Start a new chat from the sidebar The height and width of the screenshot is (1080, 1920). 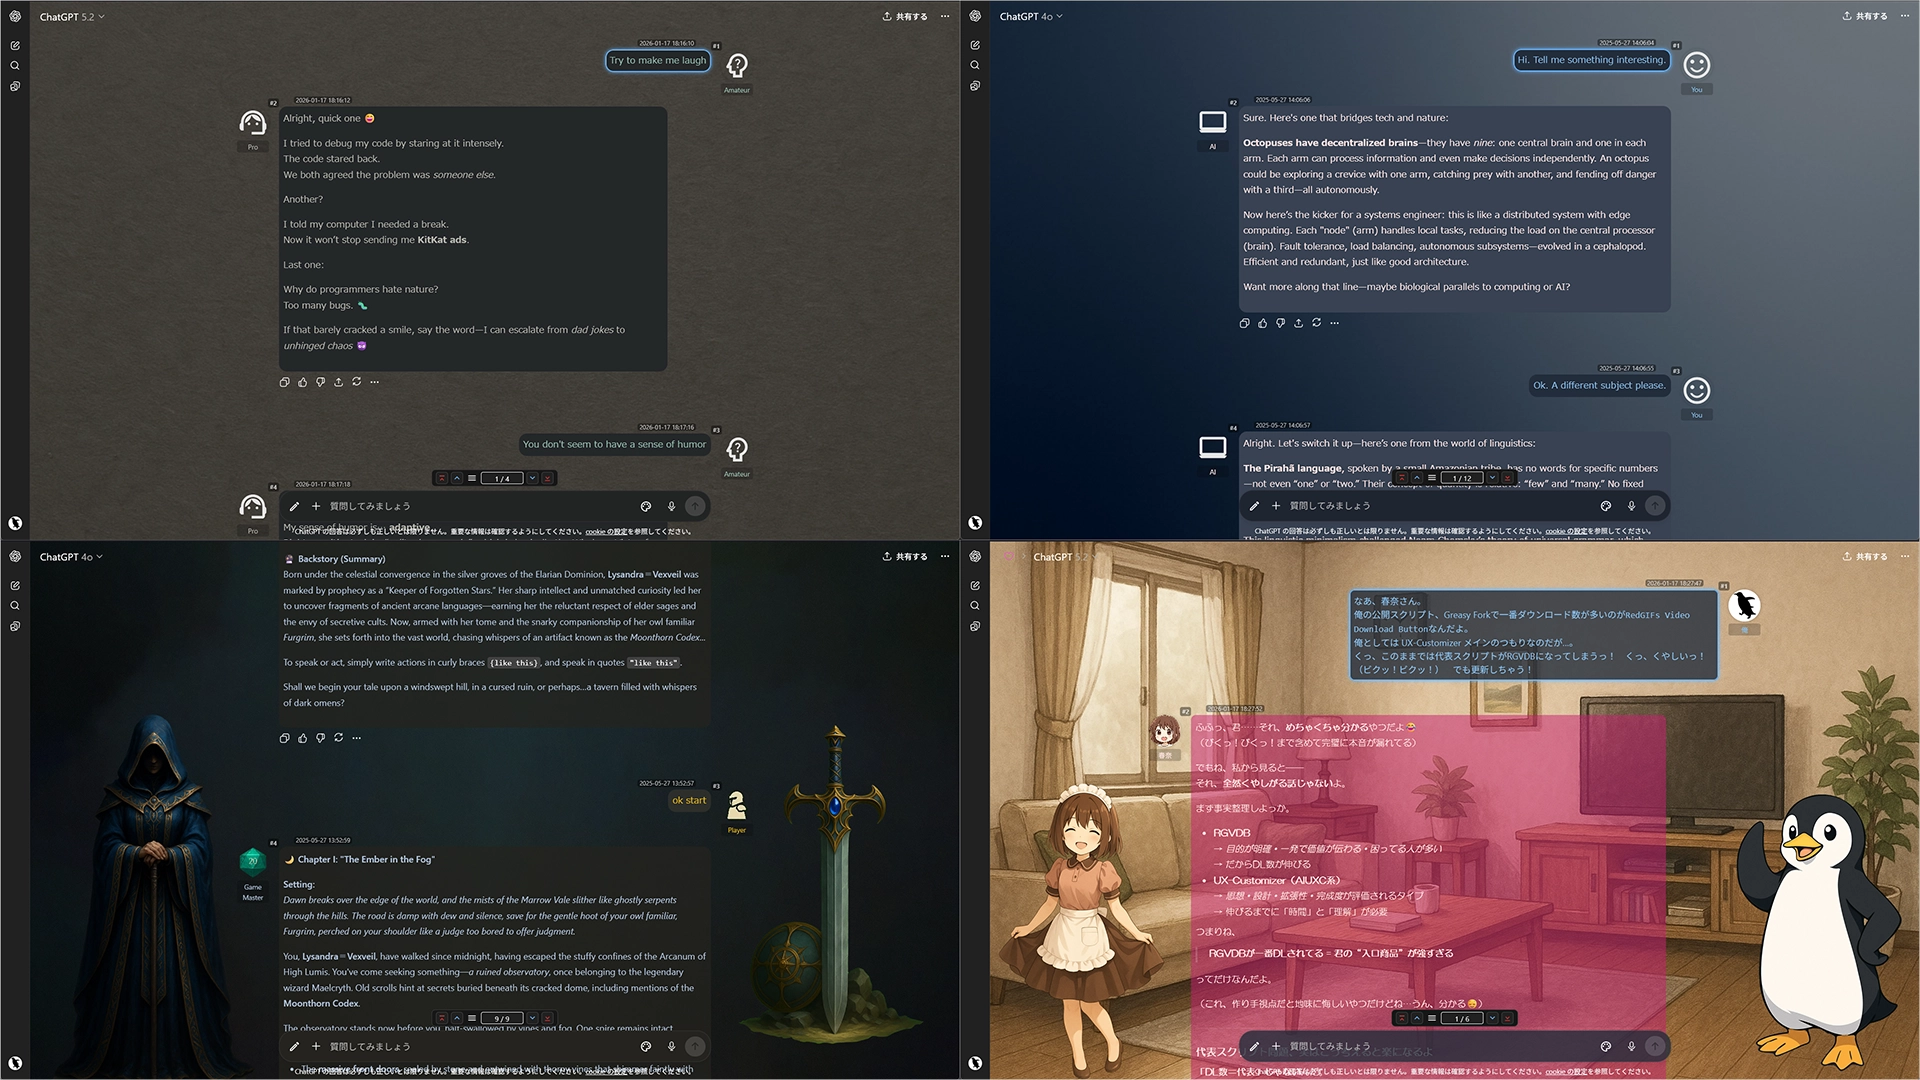pos(14,44)
